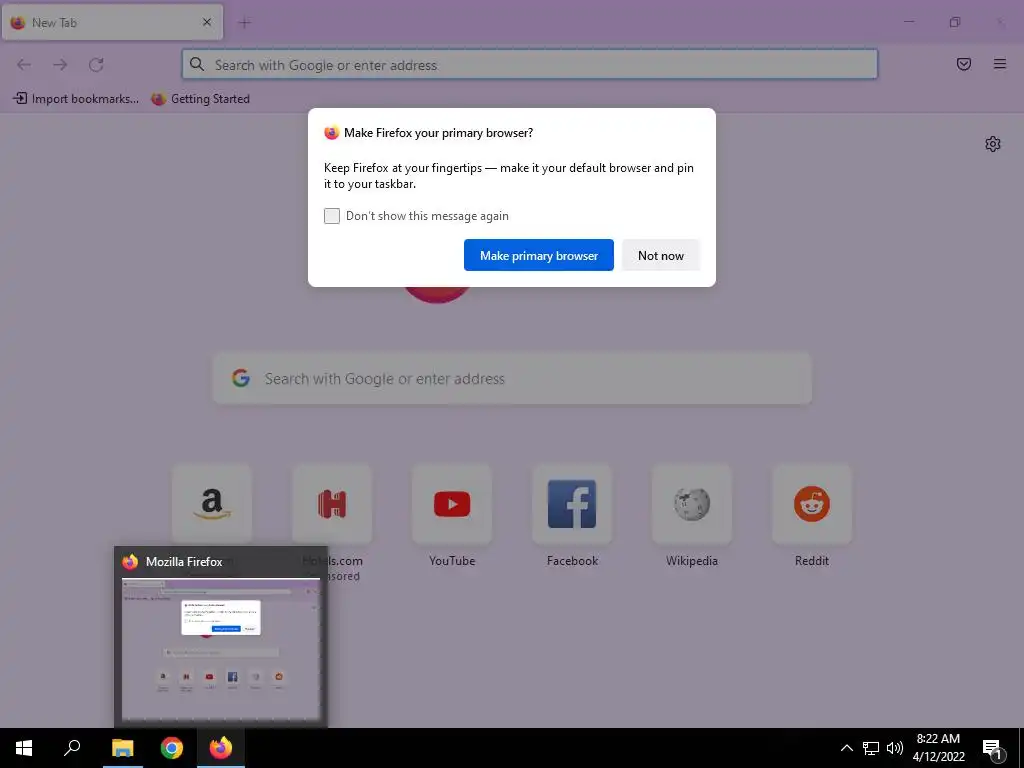1024x768 pixels.
Task: Click the network status tray icon
Action: 871,748
